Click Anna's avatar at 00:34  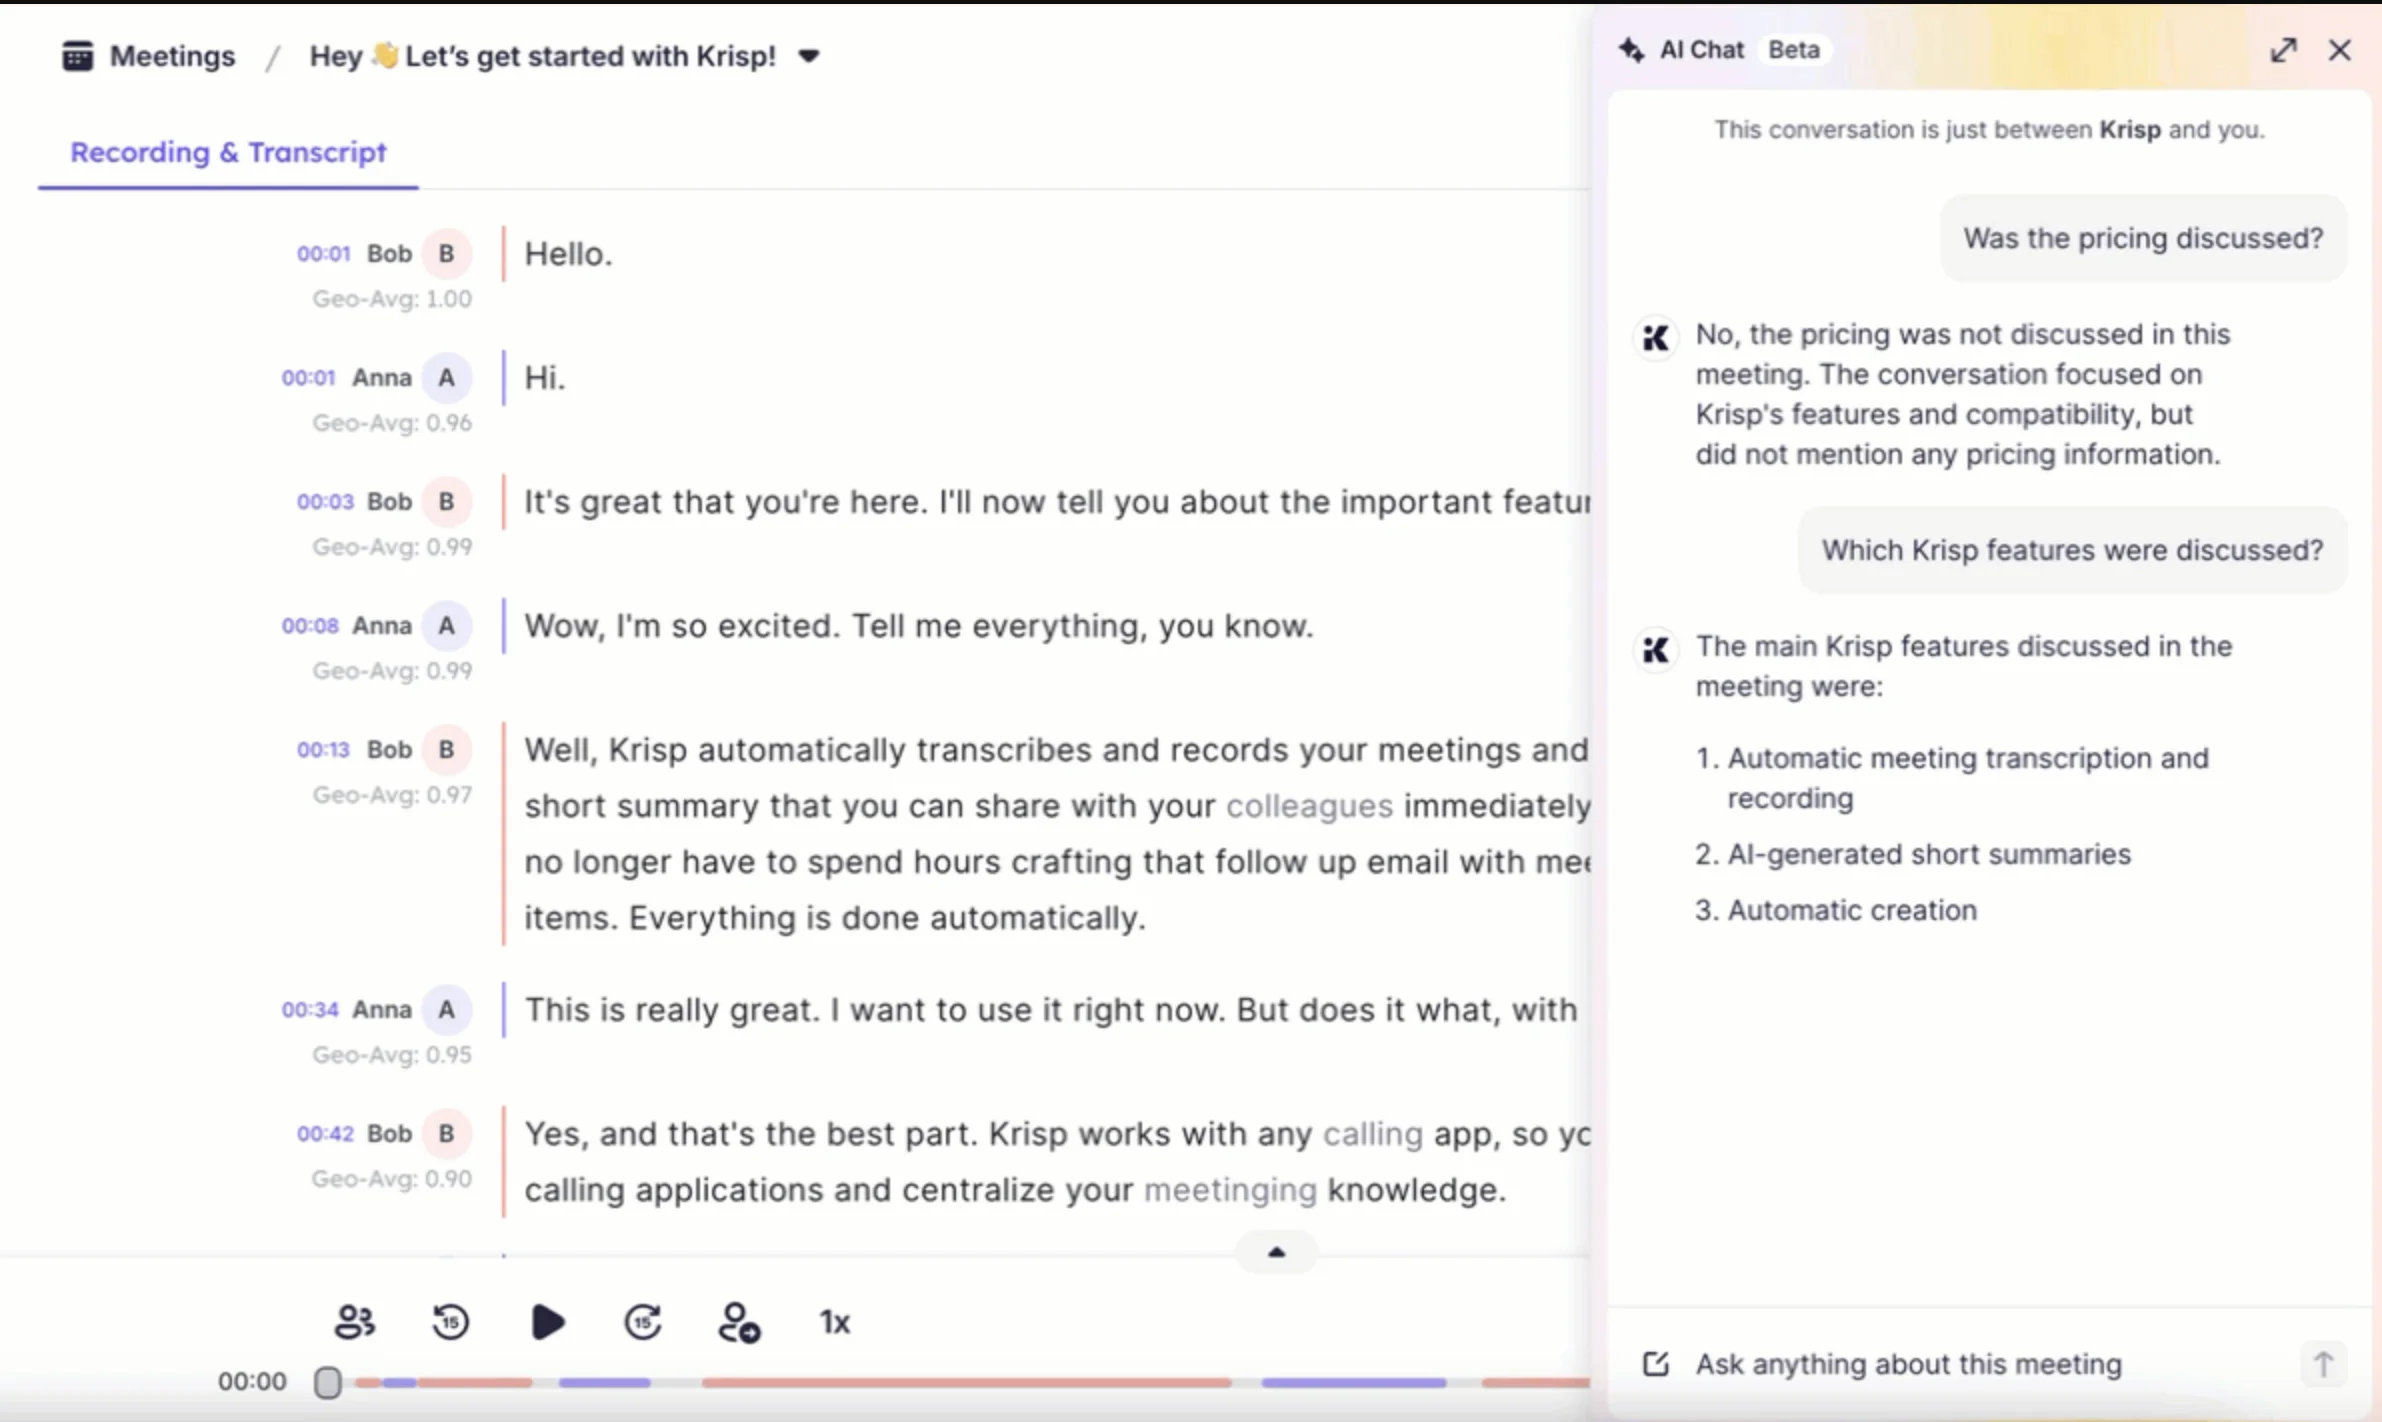(x=446, y=1010)
